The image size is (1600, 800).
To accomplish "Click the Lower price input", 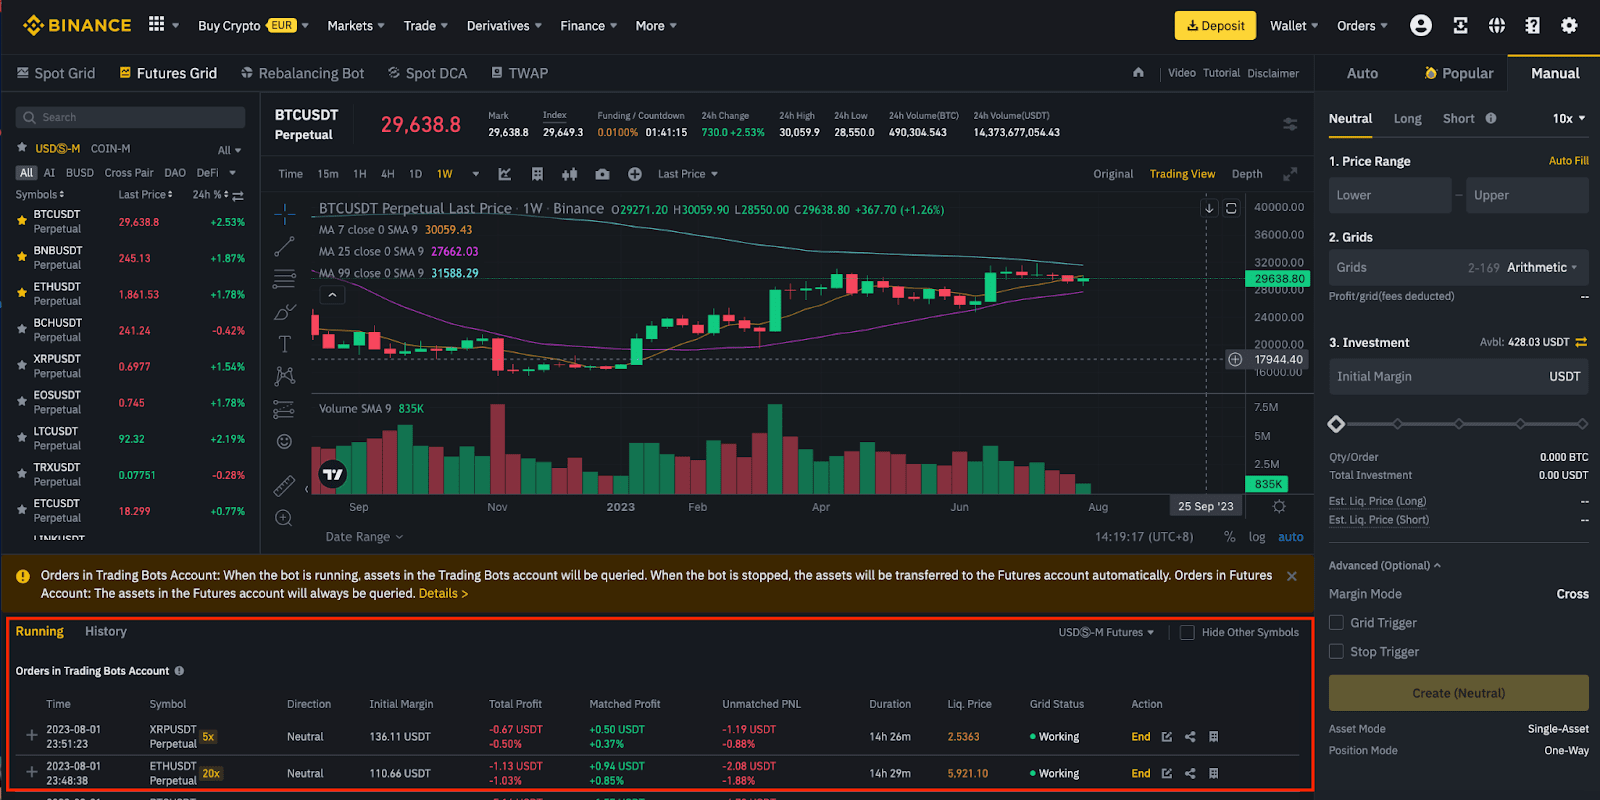I will coord(1390,195).
